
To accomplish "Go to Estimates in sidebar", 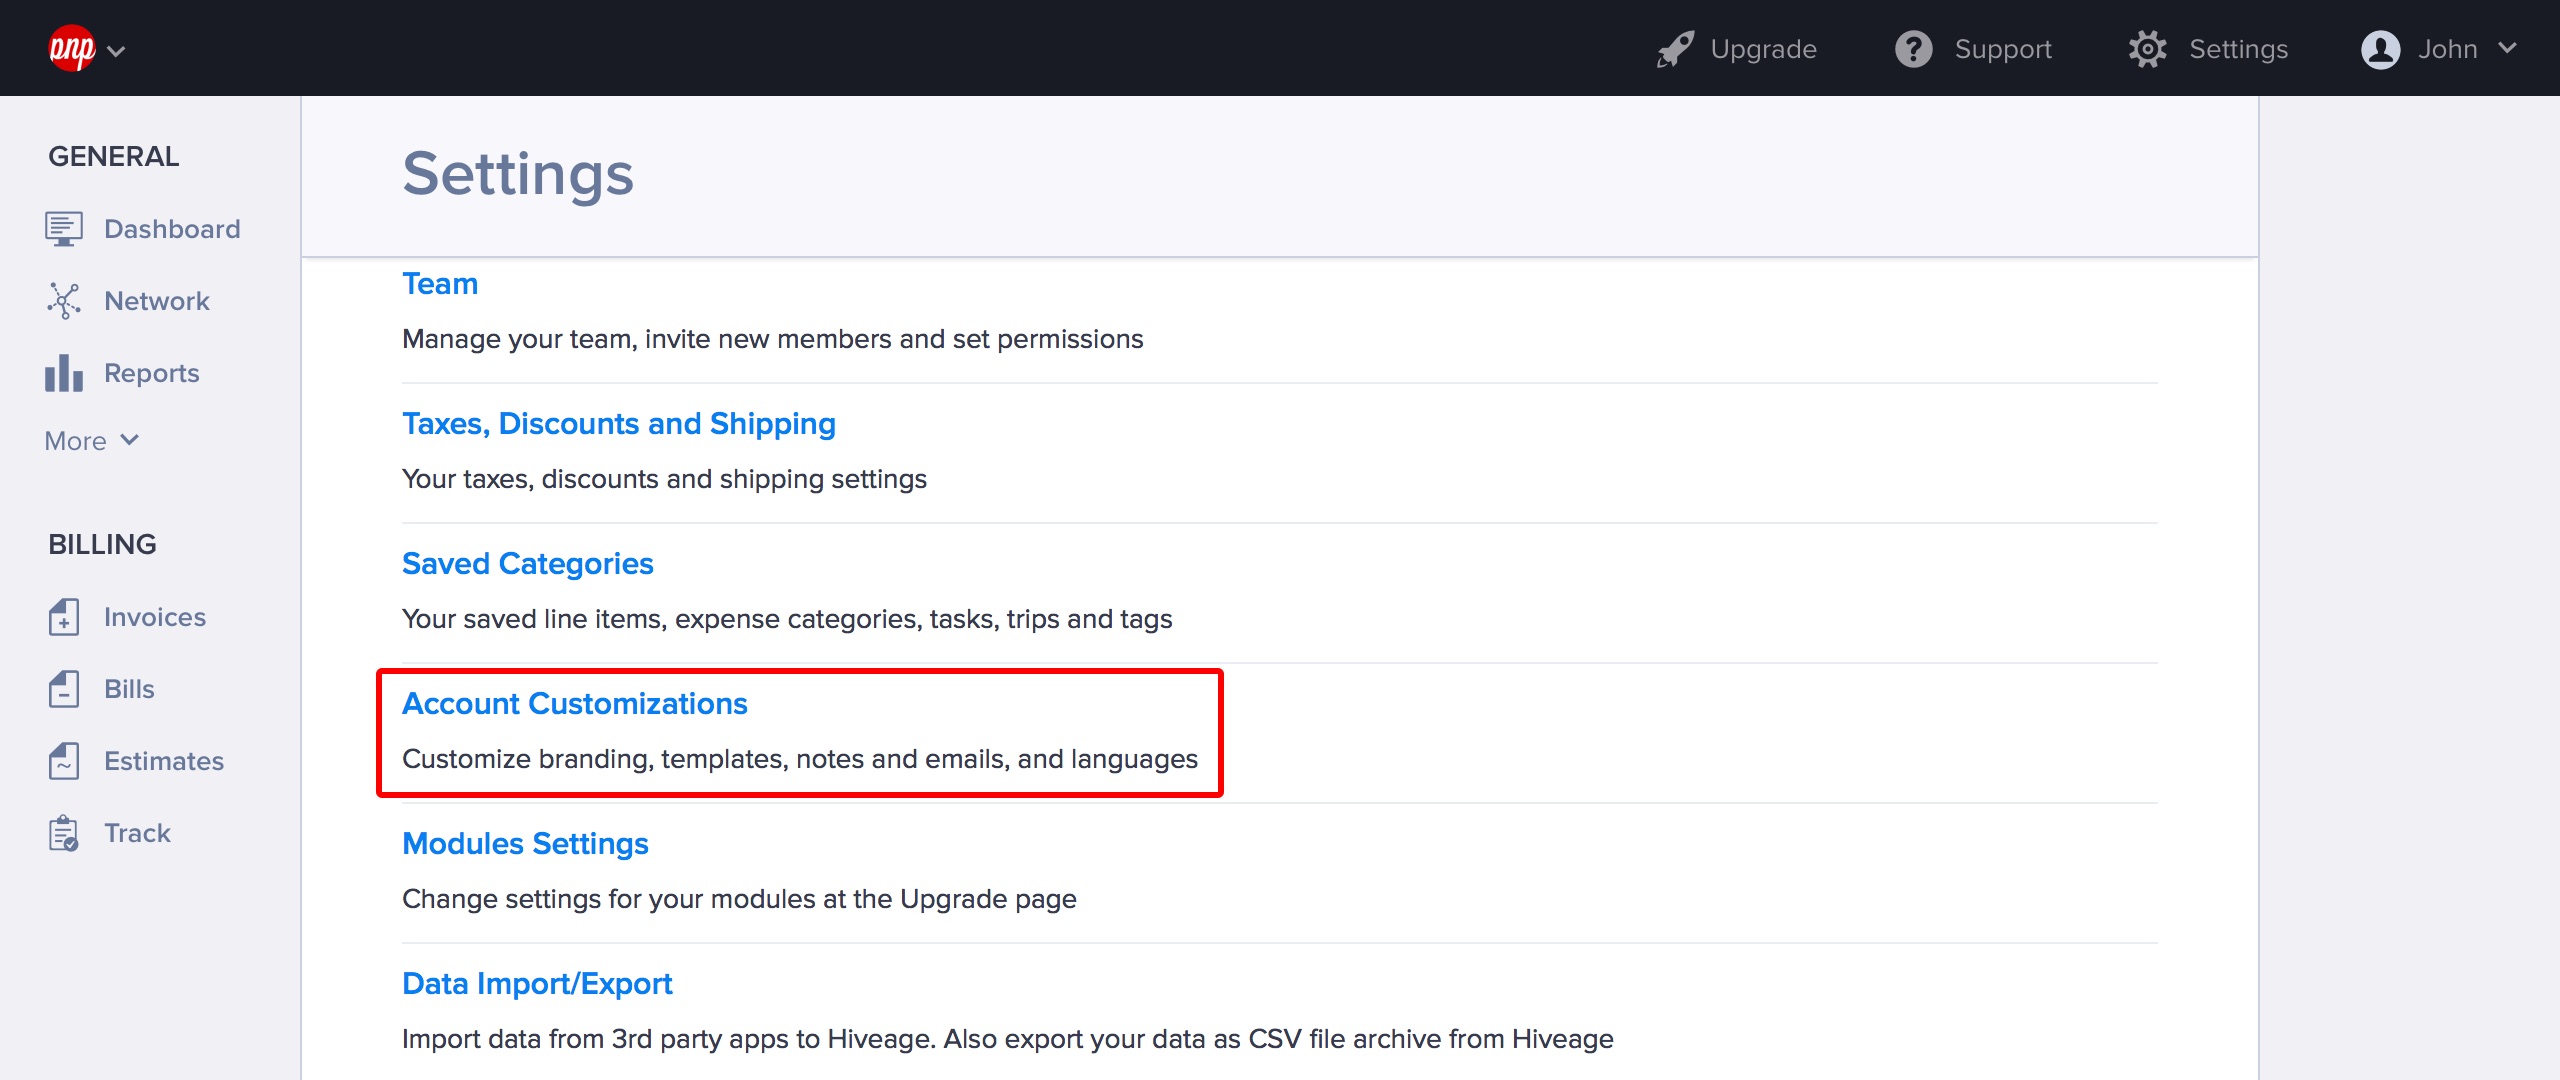I will click(163, 761).
